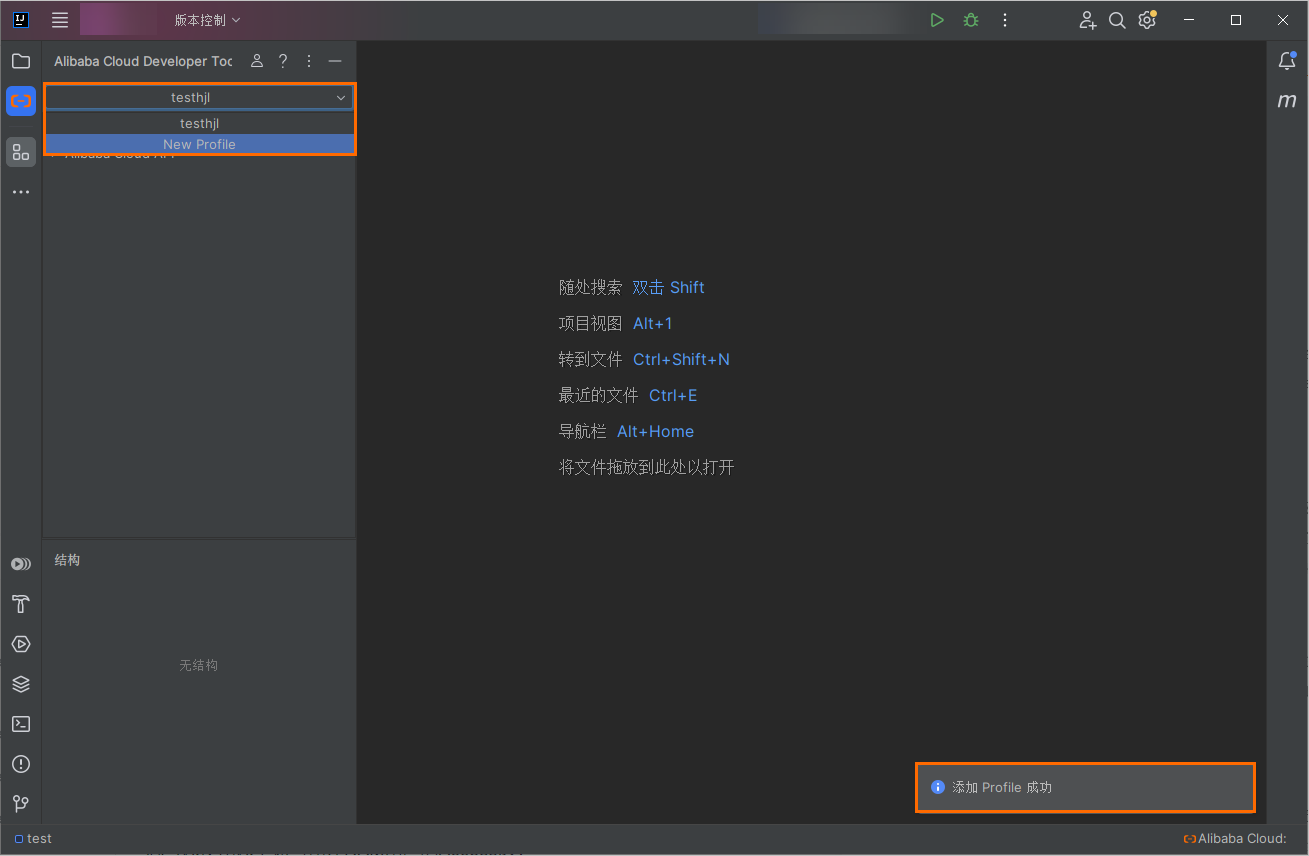
Task: Open the Maven tool window icon
Action: (1287, 101)
